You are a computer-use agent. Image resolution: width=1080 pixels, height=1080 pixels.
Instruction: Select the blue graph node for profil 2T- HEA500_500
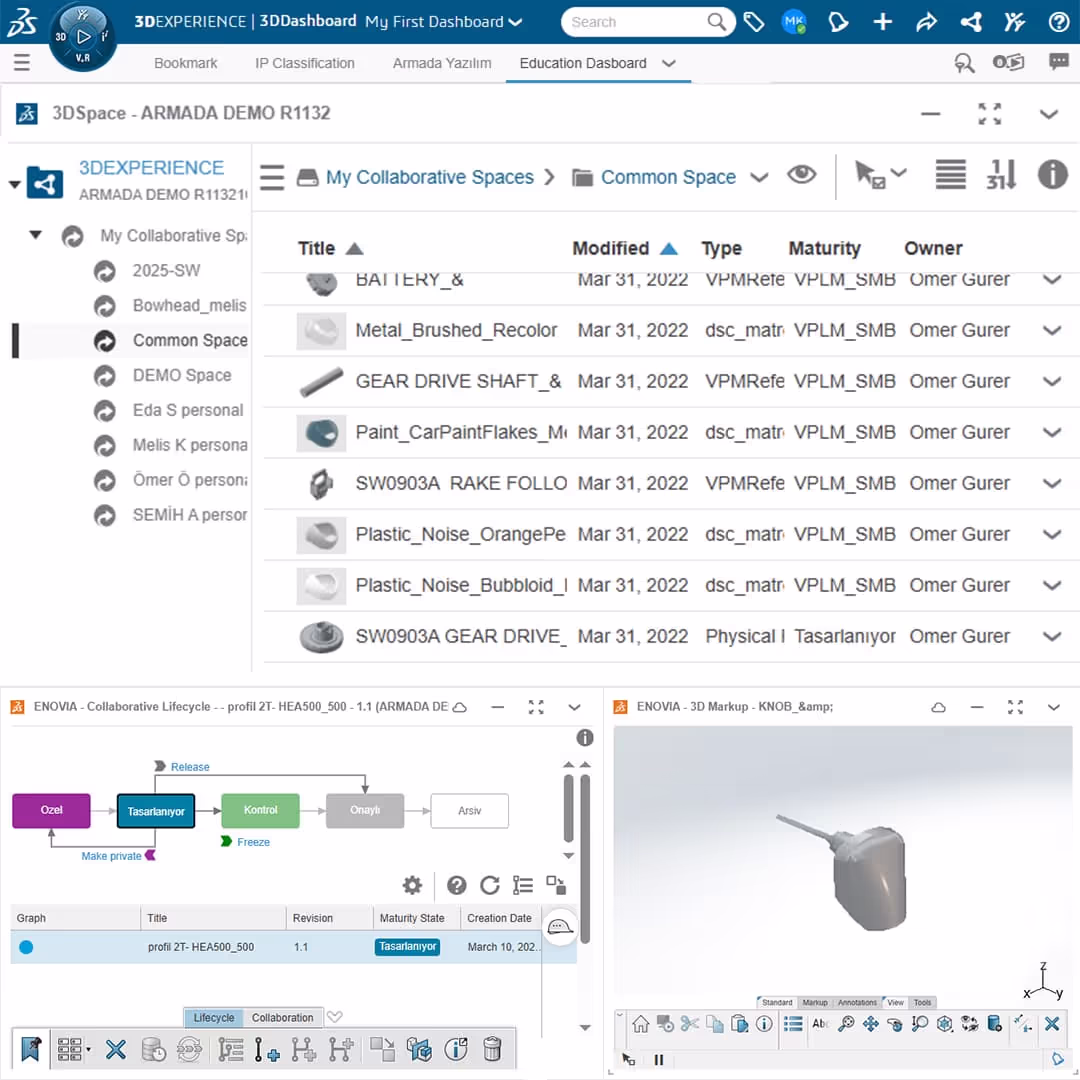click(26, 947)
